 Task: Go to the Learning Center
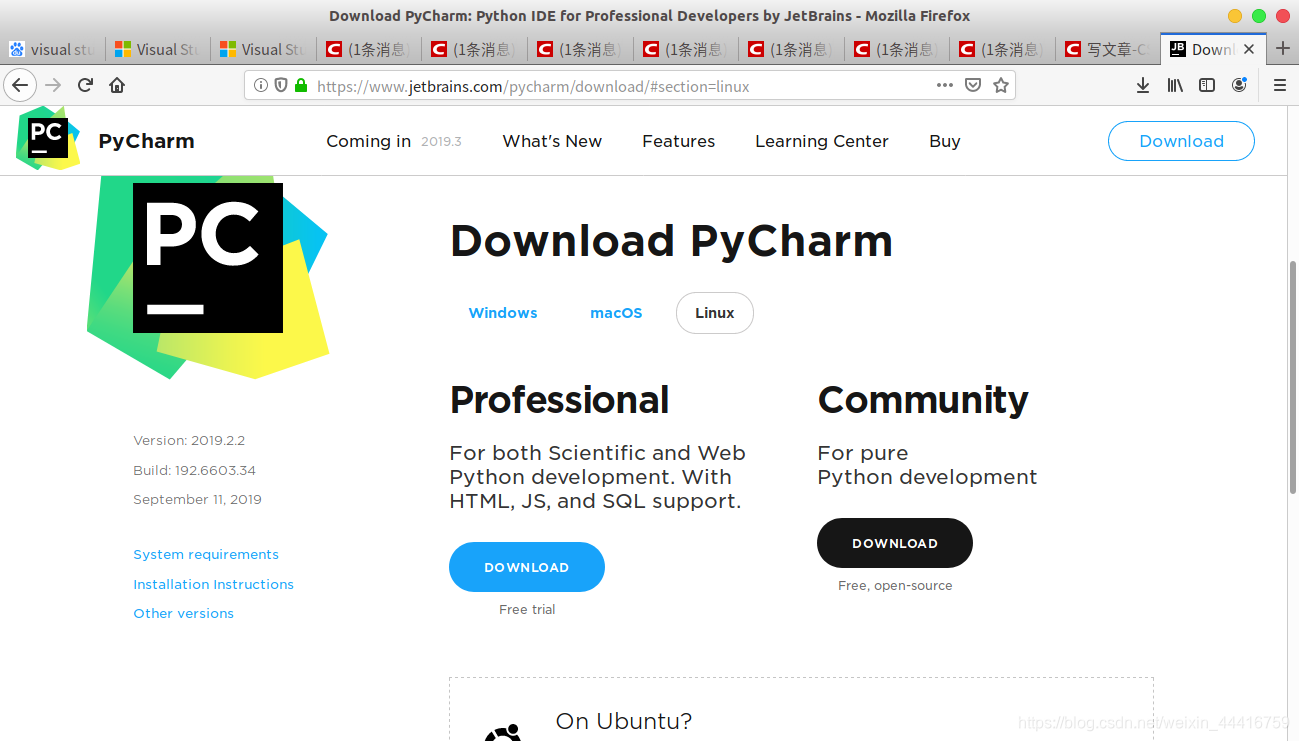pyautogui.click(x=822, y=141)
